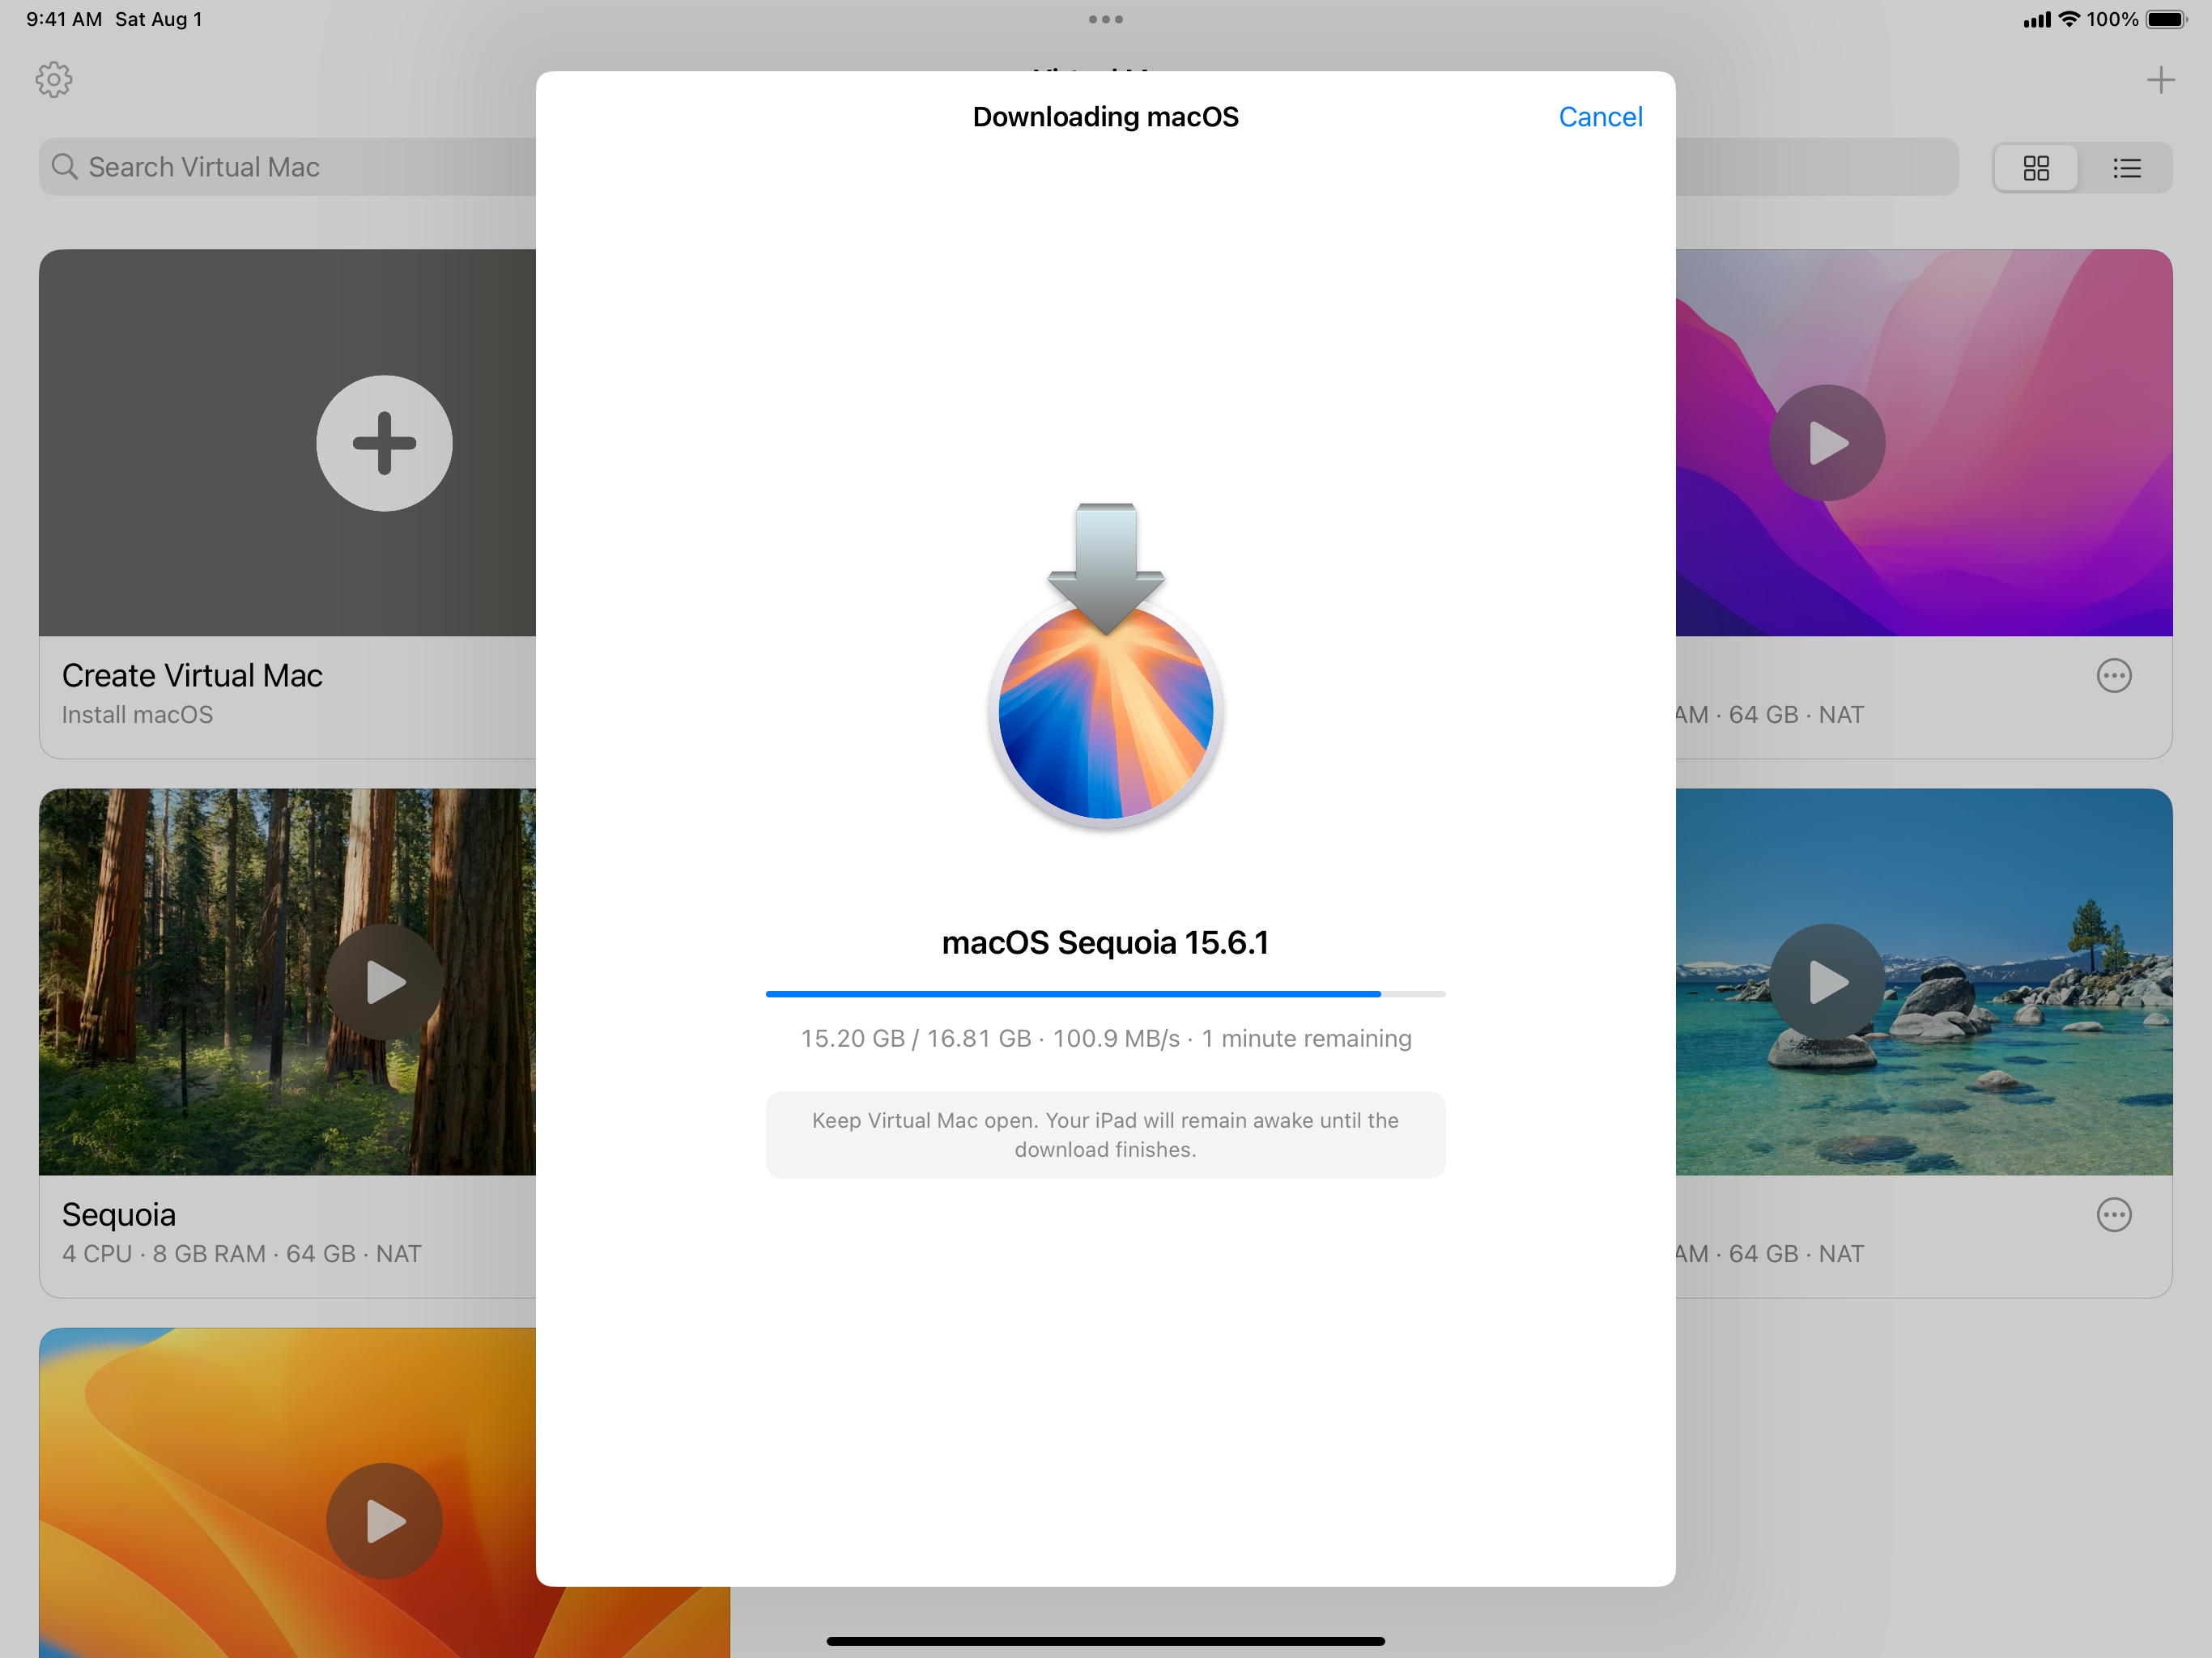Start the orange Ventura wallpaper VM

click(384, 1521)
